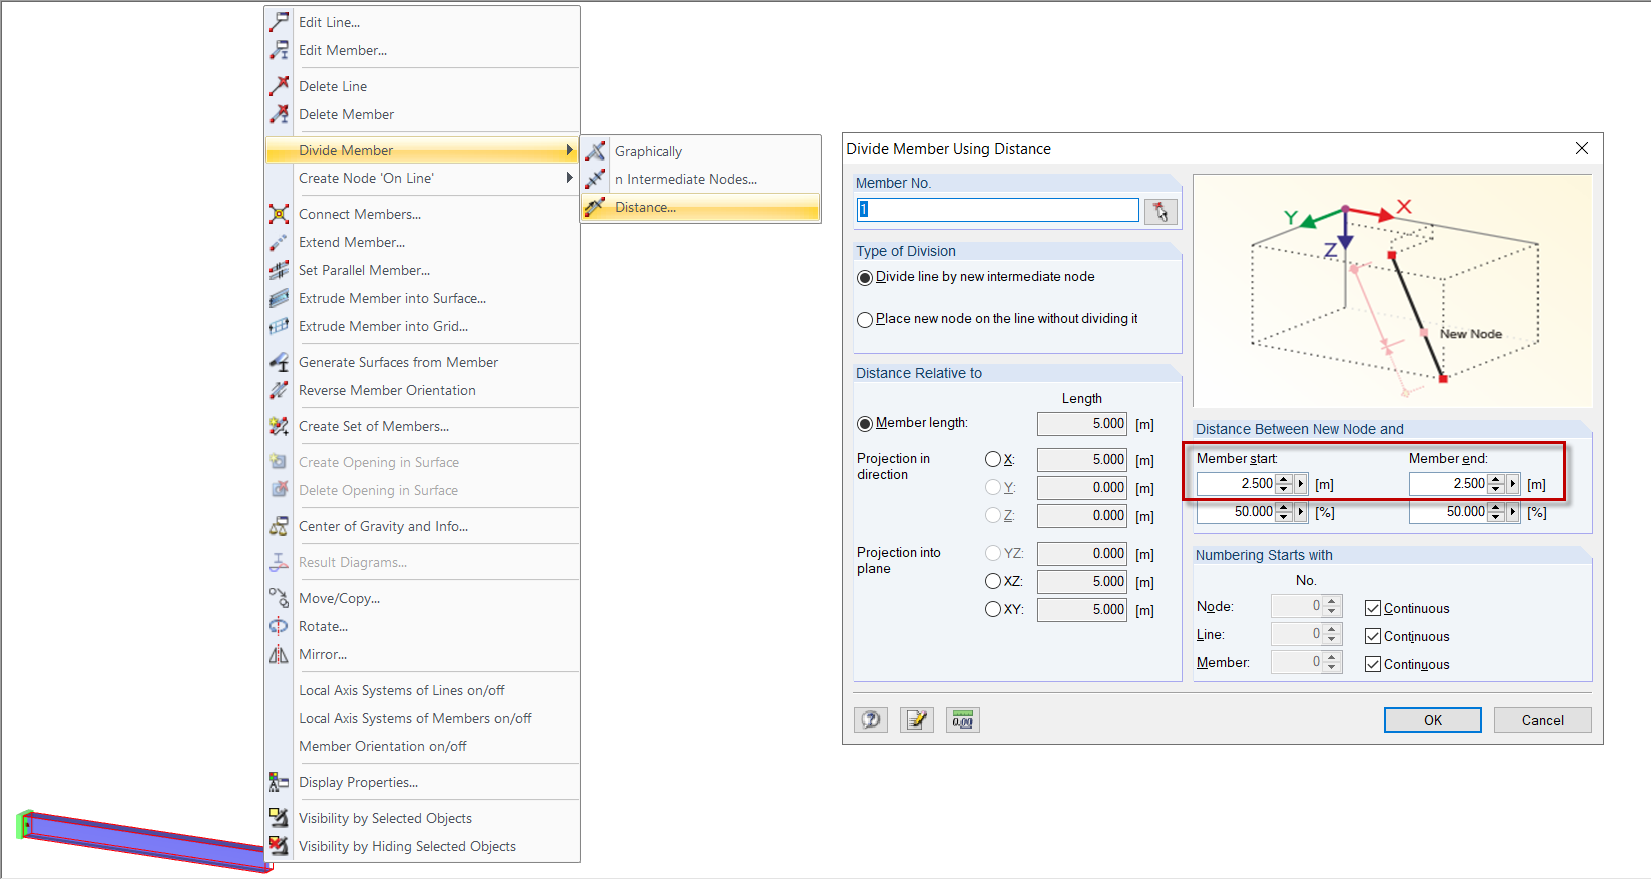Click the Display Properties icon
The height and width of the screenshot is (880, 1651).
click(x=279, y=781)
